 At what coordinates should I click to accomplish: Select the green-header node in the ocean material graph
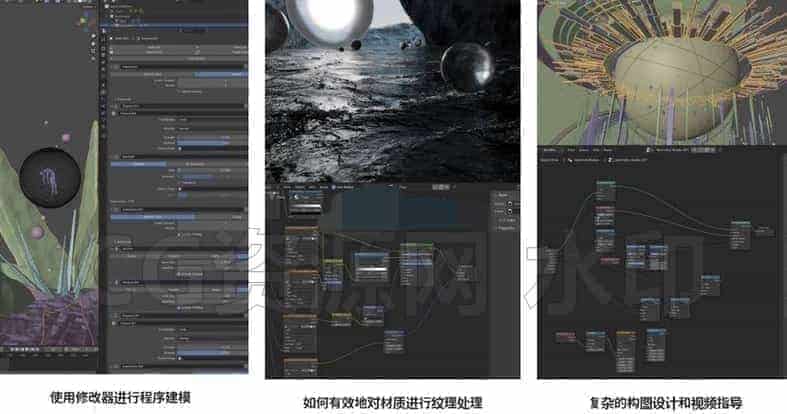[416, 262]
